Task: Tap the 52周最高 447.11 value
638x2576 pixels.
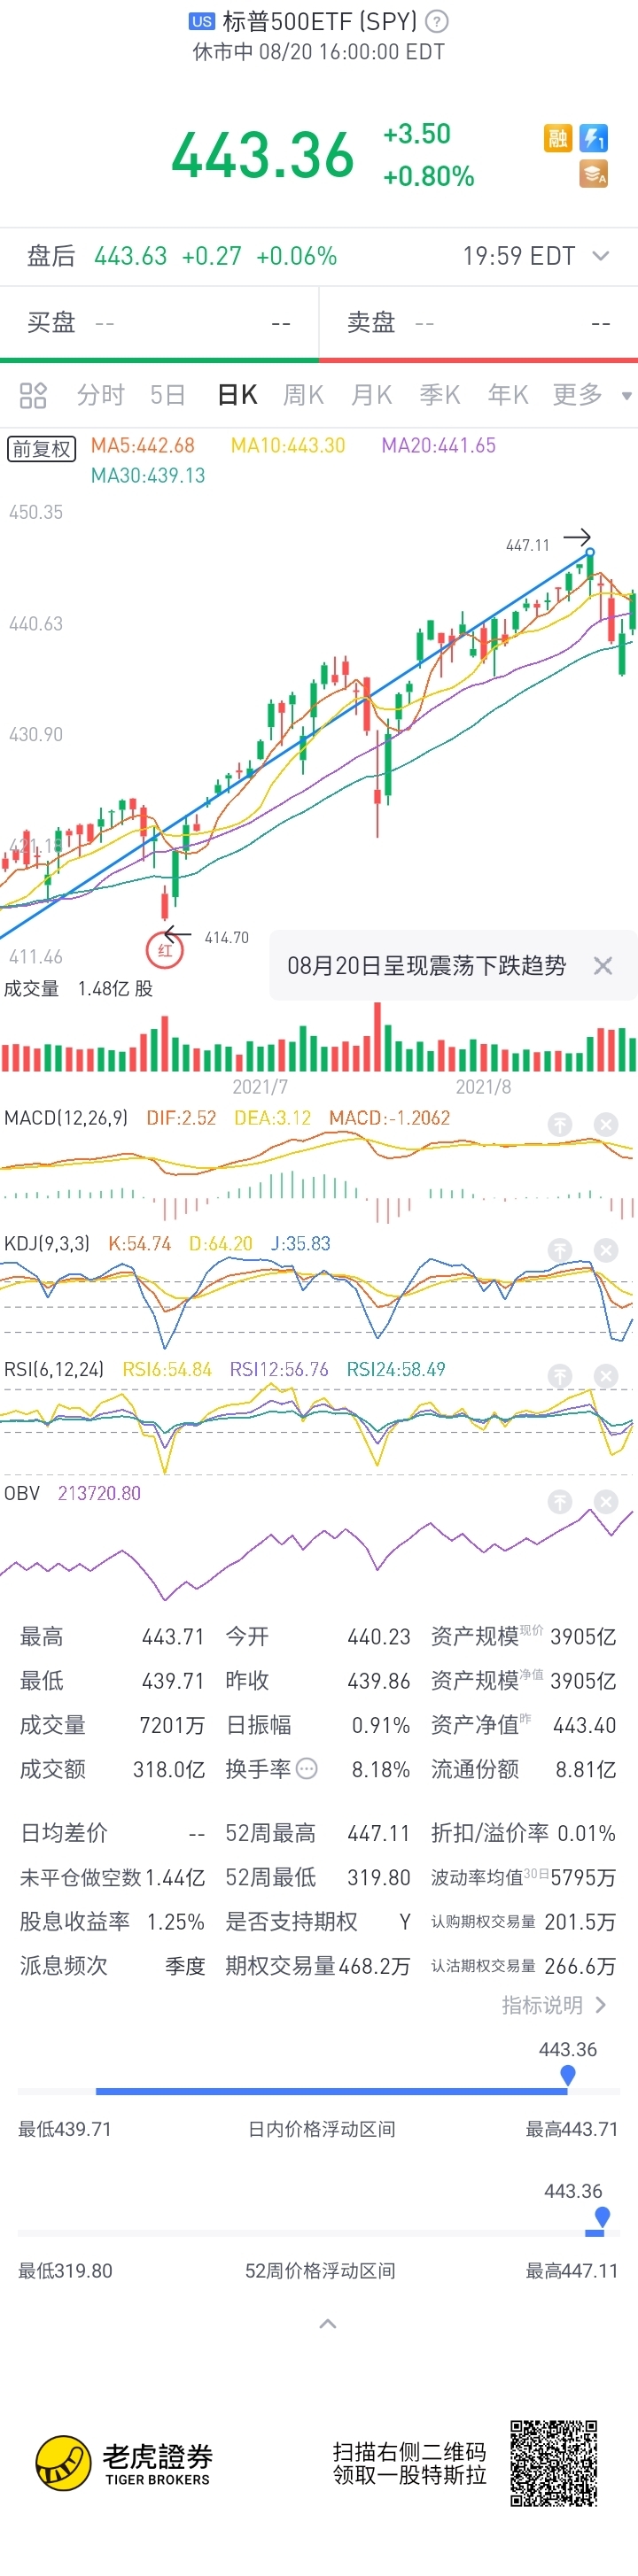Action: click(x=379, y=1833)
